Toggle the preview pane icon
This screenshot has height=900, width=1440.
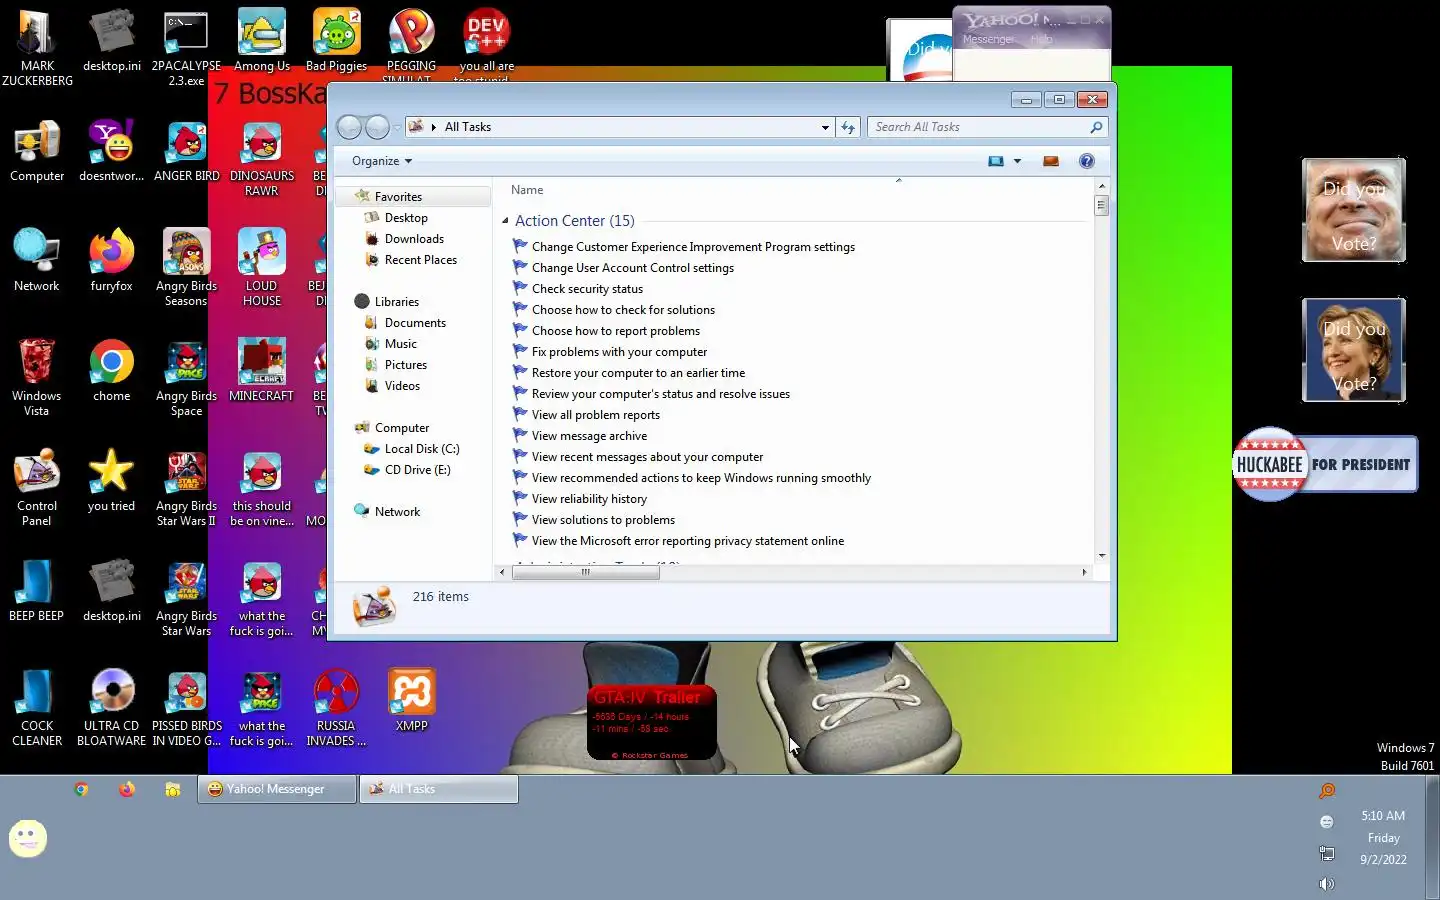[1050, 161]
